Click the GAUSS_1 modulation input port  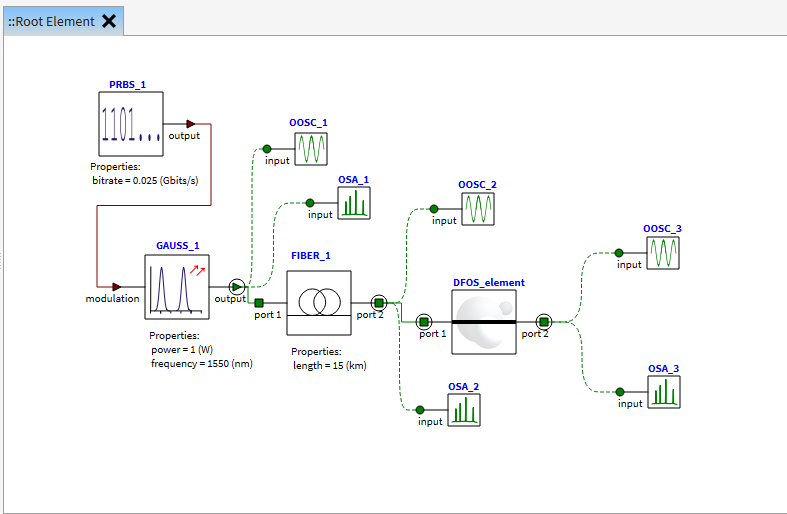click(116, 287)
